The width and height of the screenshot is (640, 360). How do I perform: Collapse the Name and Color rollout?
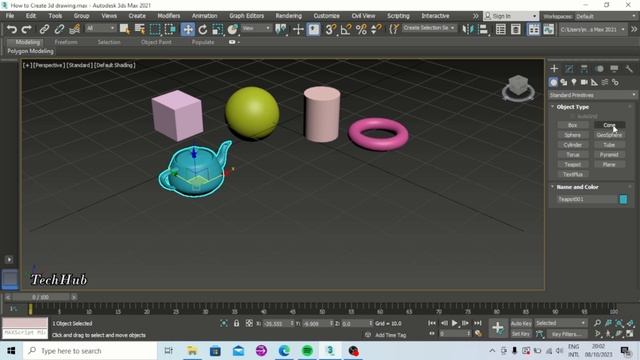tap(577, 187)
